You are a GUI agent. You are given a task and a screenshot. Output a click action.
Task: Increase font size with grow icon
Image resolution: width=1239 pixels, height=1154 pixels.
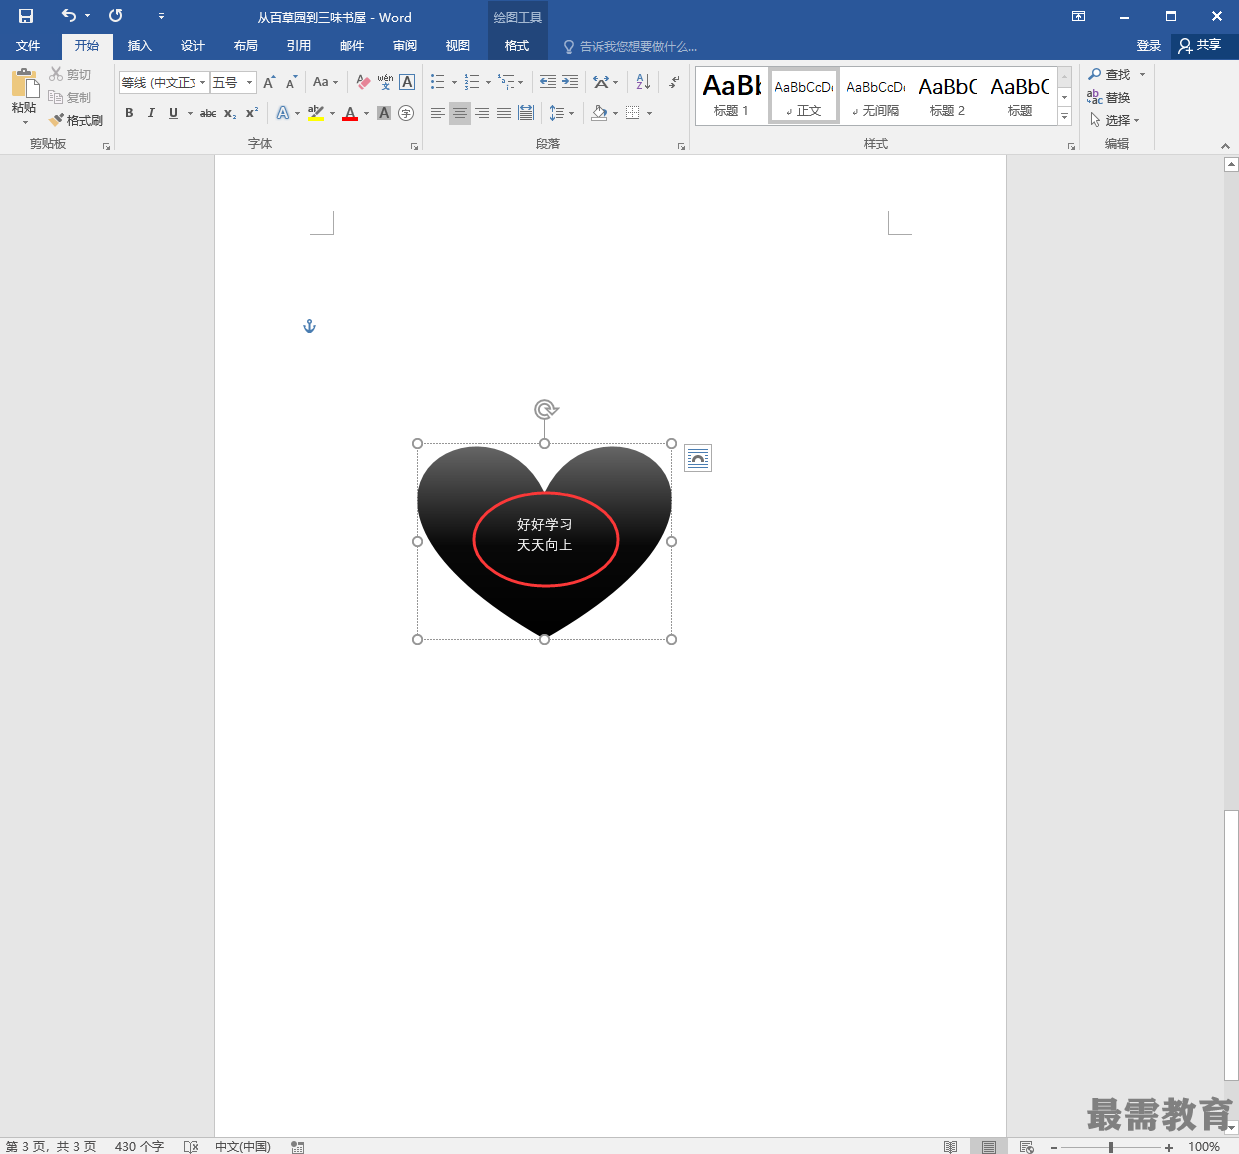(269, 82)
